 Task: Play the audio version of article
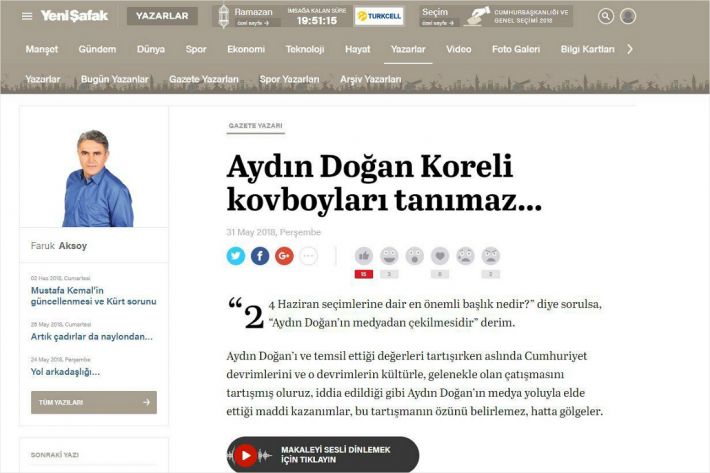(x=245, y=456)
